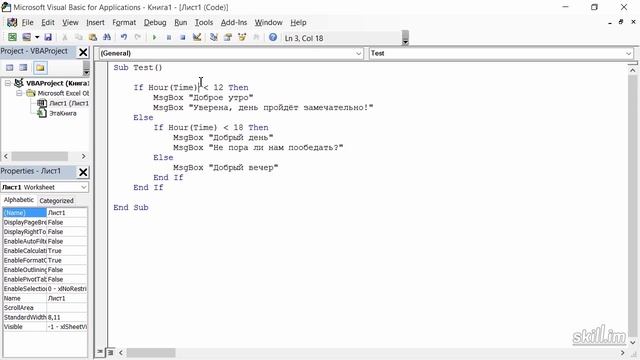This screenshot has width=640, height=360.
Task: Open the Format menu
Action: pyautogui.click(x=124, y=22)
